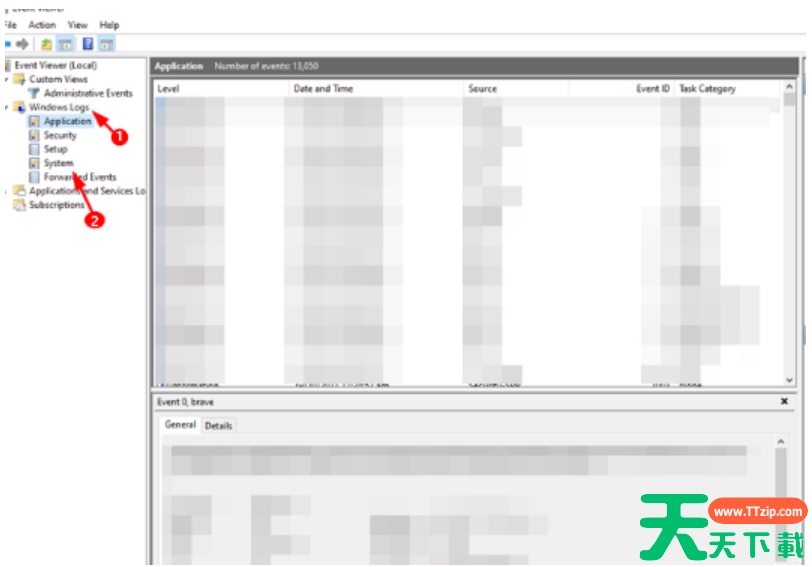
Task: Select Applications and Services Logs node
Action: click(x=87, y=191)
